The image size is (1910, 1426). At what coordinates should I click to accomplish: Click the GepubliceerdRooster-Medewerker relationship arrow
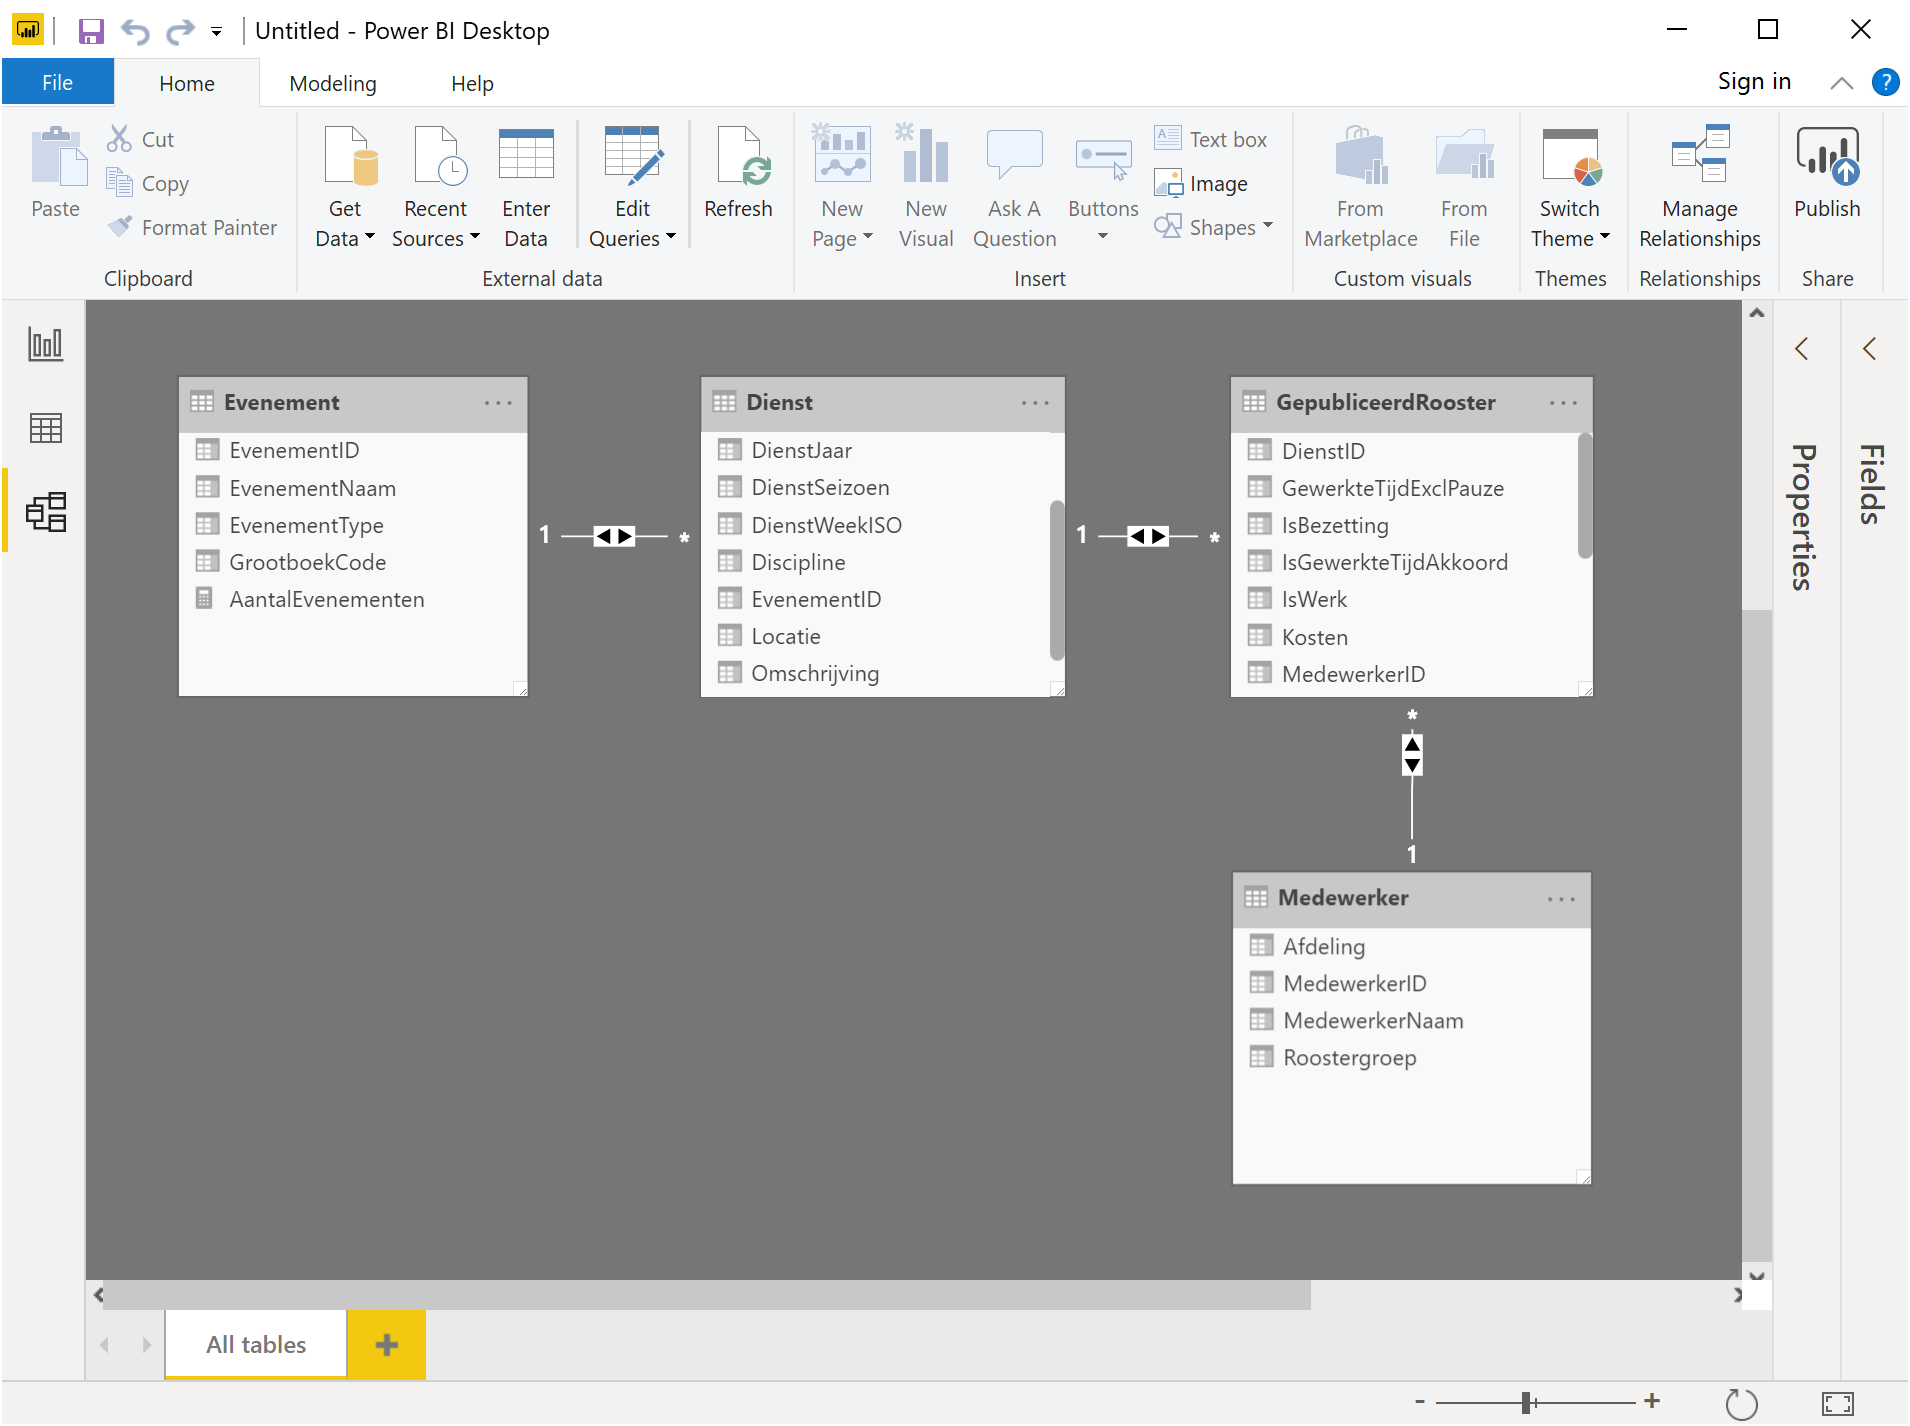[1412, 755]
